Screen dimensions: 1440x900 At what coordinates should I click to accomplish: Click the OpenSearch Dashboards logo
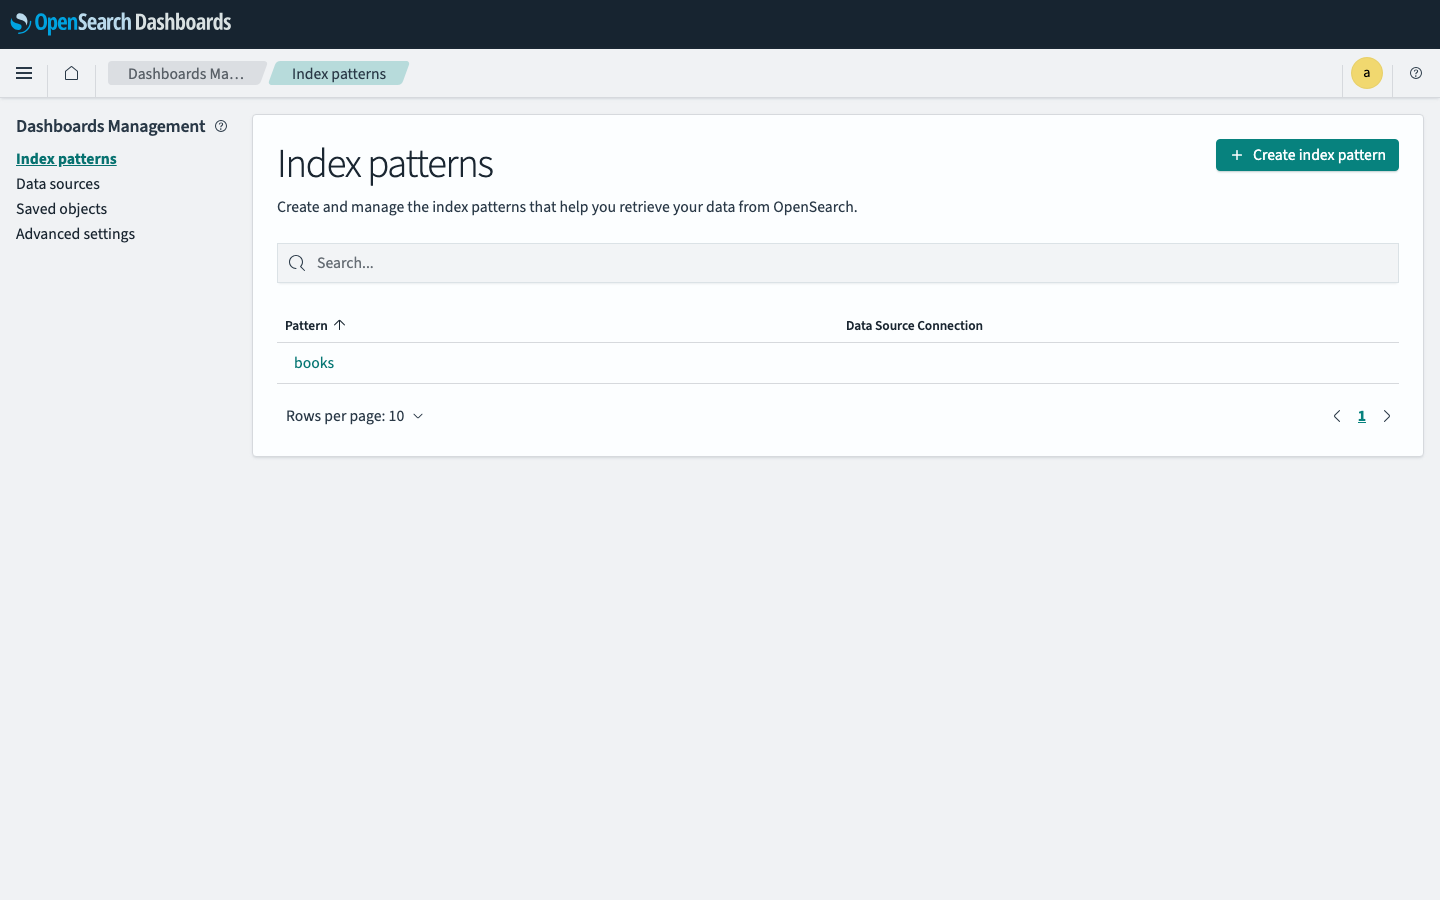[121, 23]
